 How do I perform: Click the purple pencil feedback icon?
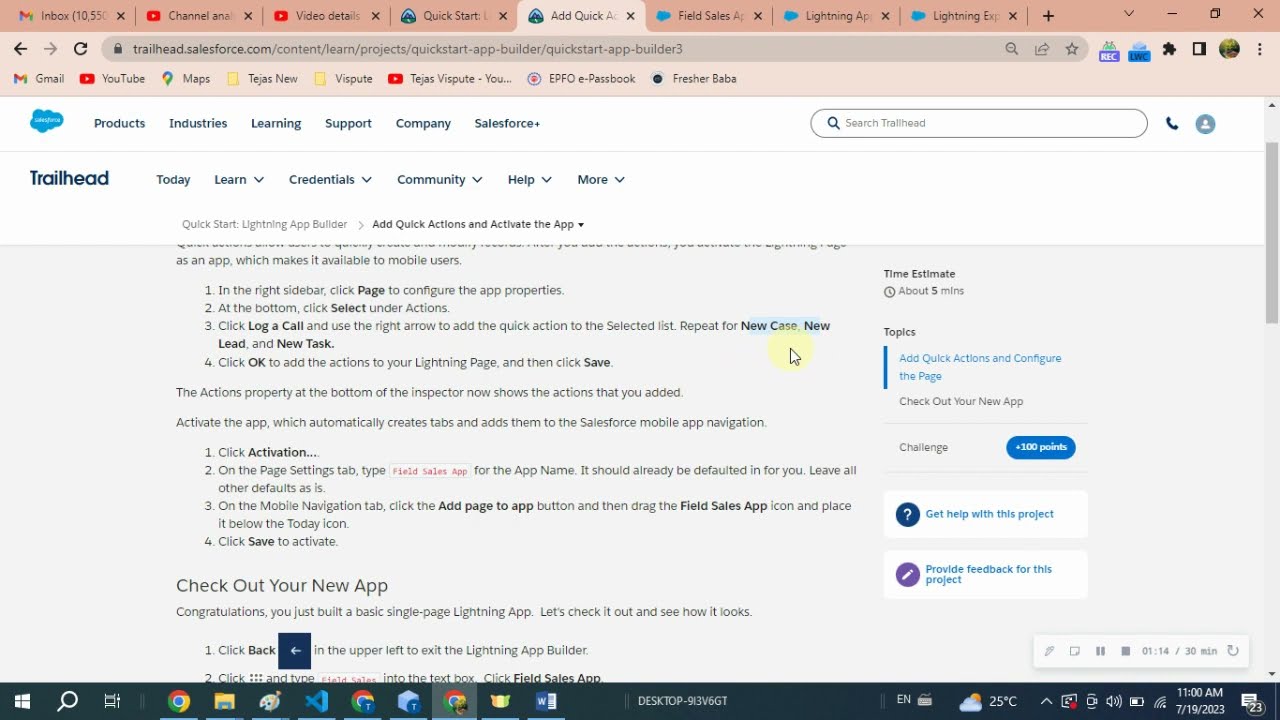point(907,574)
